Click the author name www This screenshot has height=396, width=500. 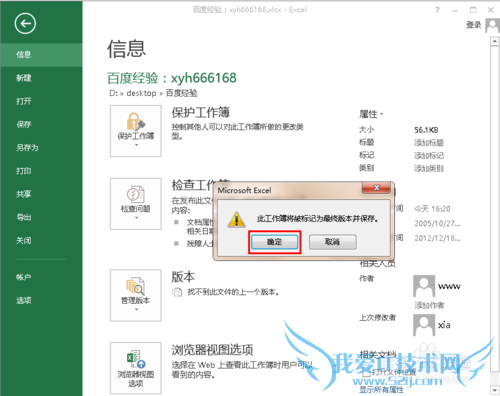[449, 286]
